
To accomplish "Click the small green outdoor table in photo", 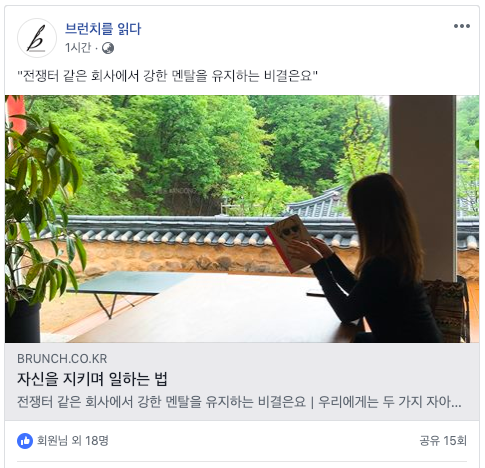I will click(x=132, y=287).
